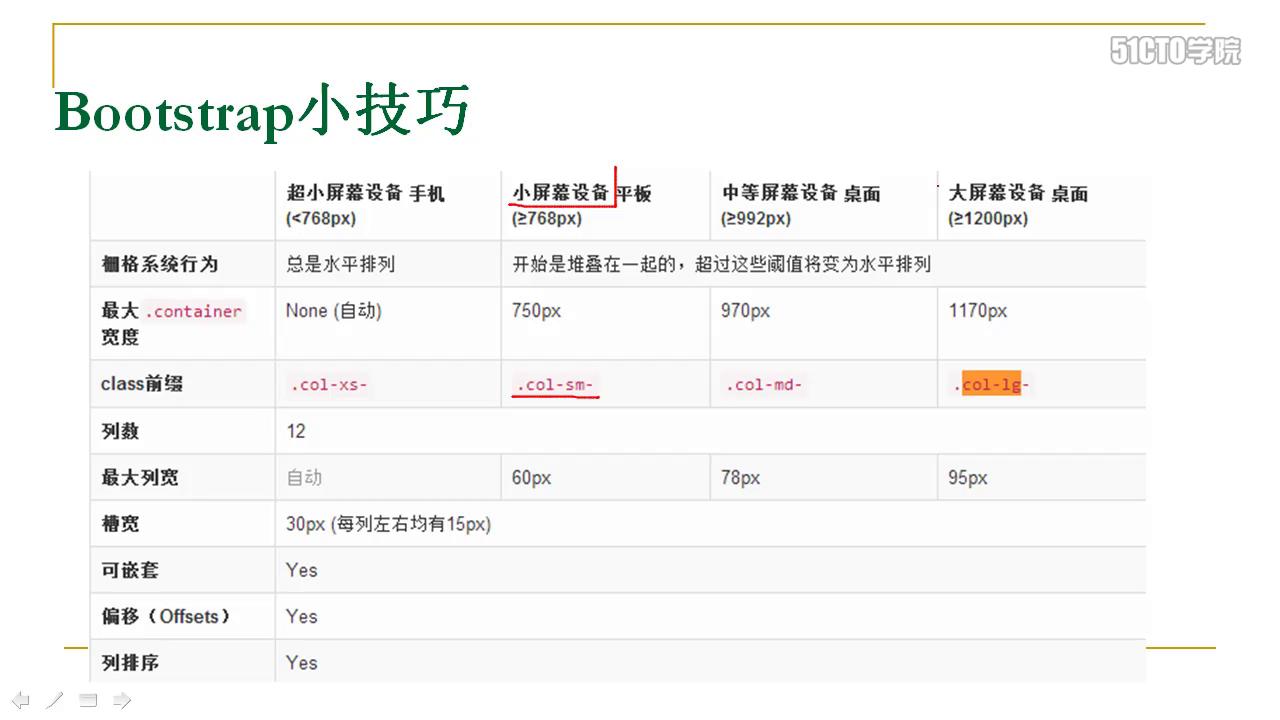Select the 最大列宽 row label
The image size is (1280, 720).
point(139,477)
